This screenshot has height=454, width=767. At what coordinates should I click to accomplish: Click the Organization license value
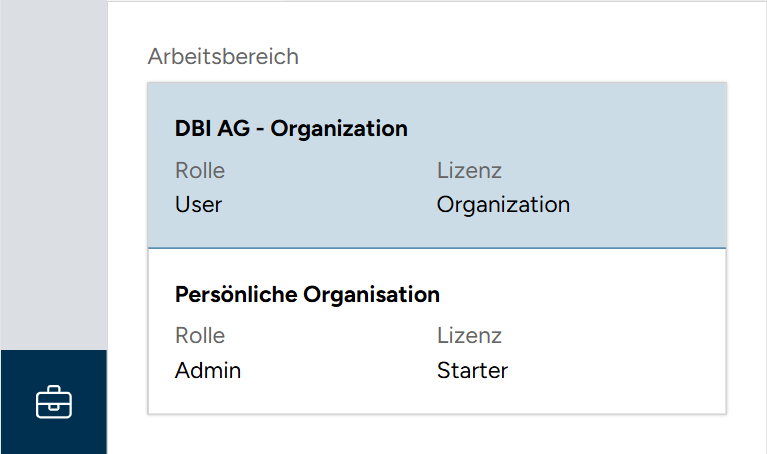[503, 204]
